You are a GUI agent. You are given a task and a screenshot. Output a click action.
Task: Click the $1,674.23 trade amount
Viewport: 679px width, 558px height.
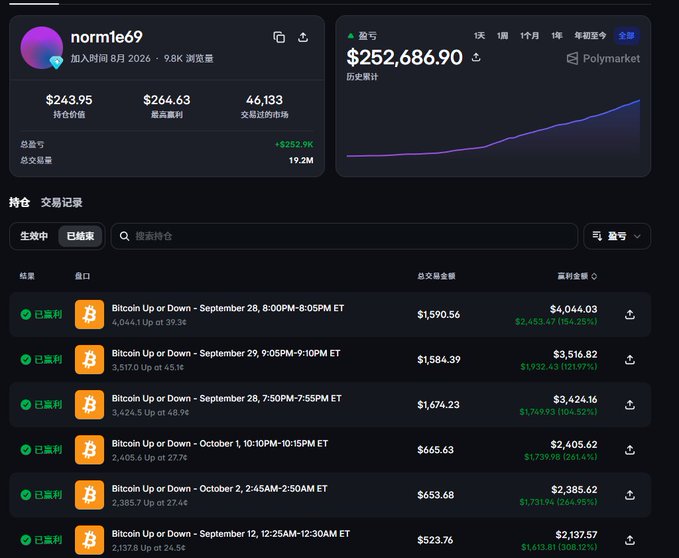438,404
